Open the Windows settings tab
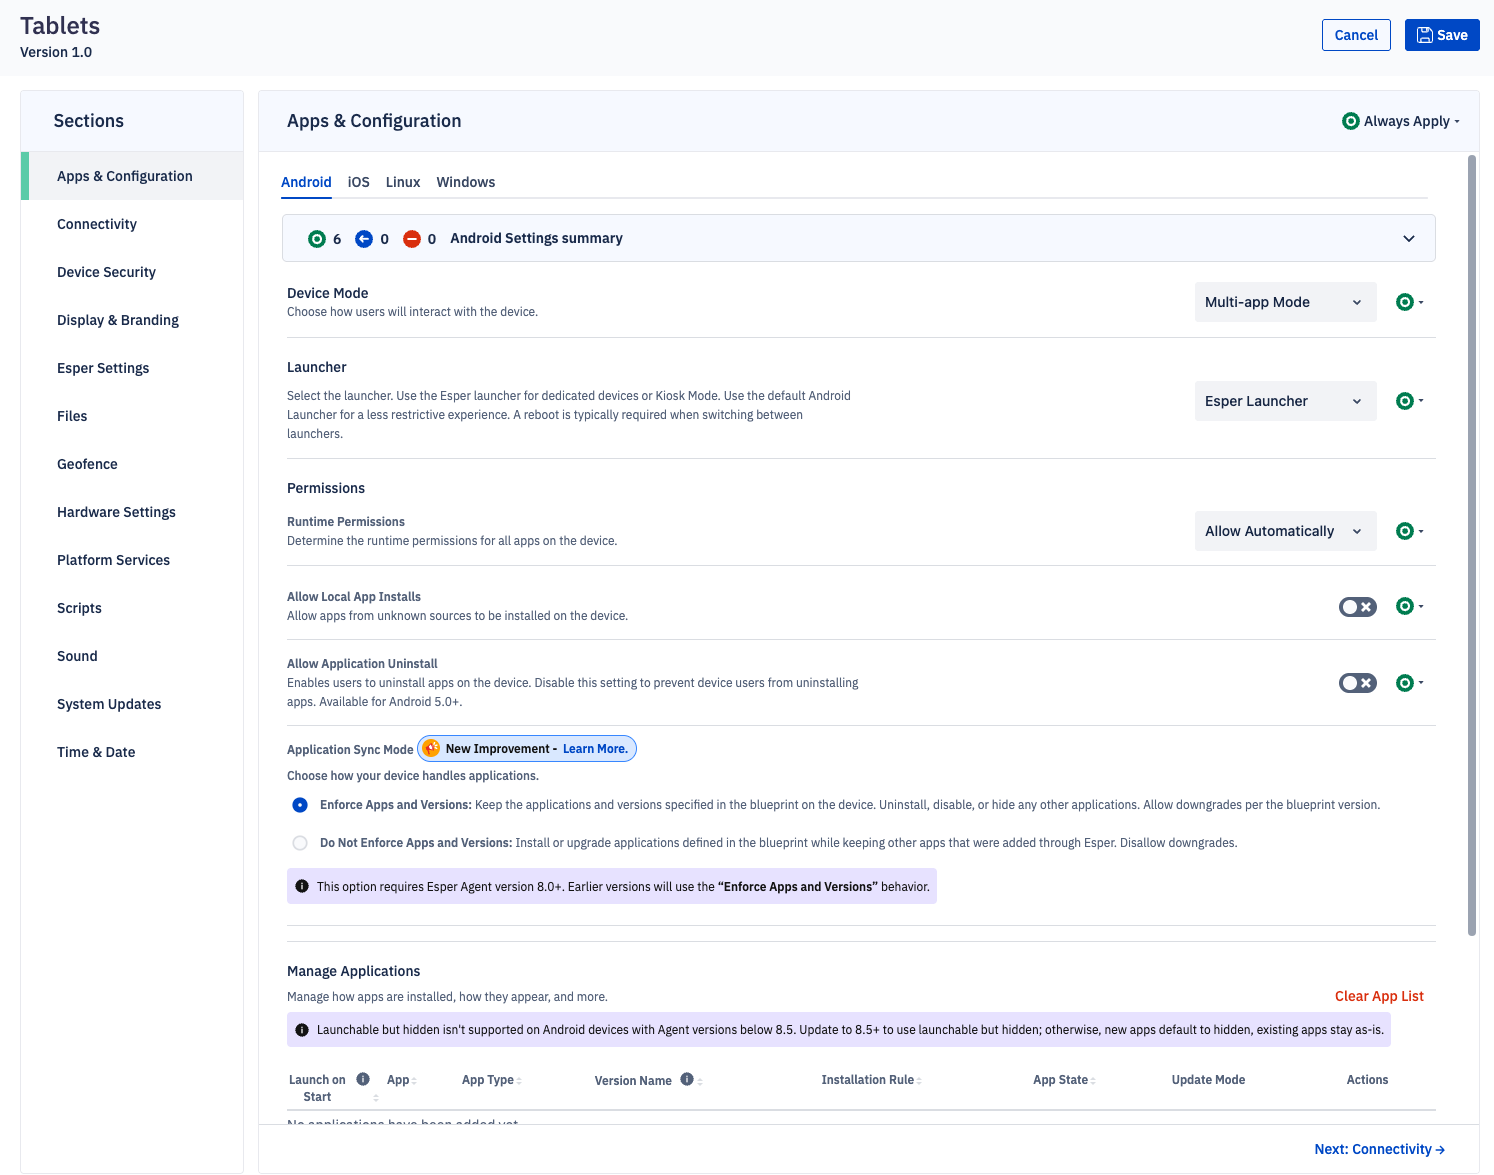Screen dimensions: 1494x1175 pyautogui.click(x=465, y=182)
